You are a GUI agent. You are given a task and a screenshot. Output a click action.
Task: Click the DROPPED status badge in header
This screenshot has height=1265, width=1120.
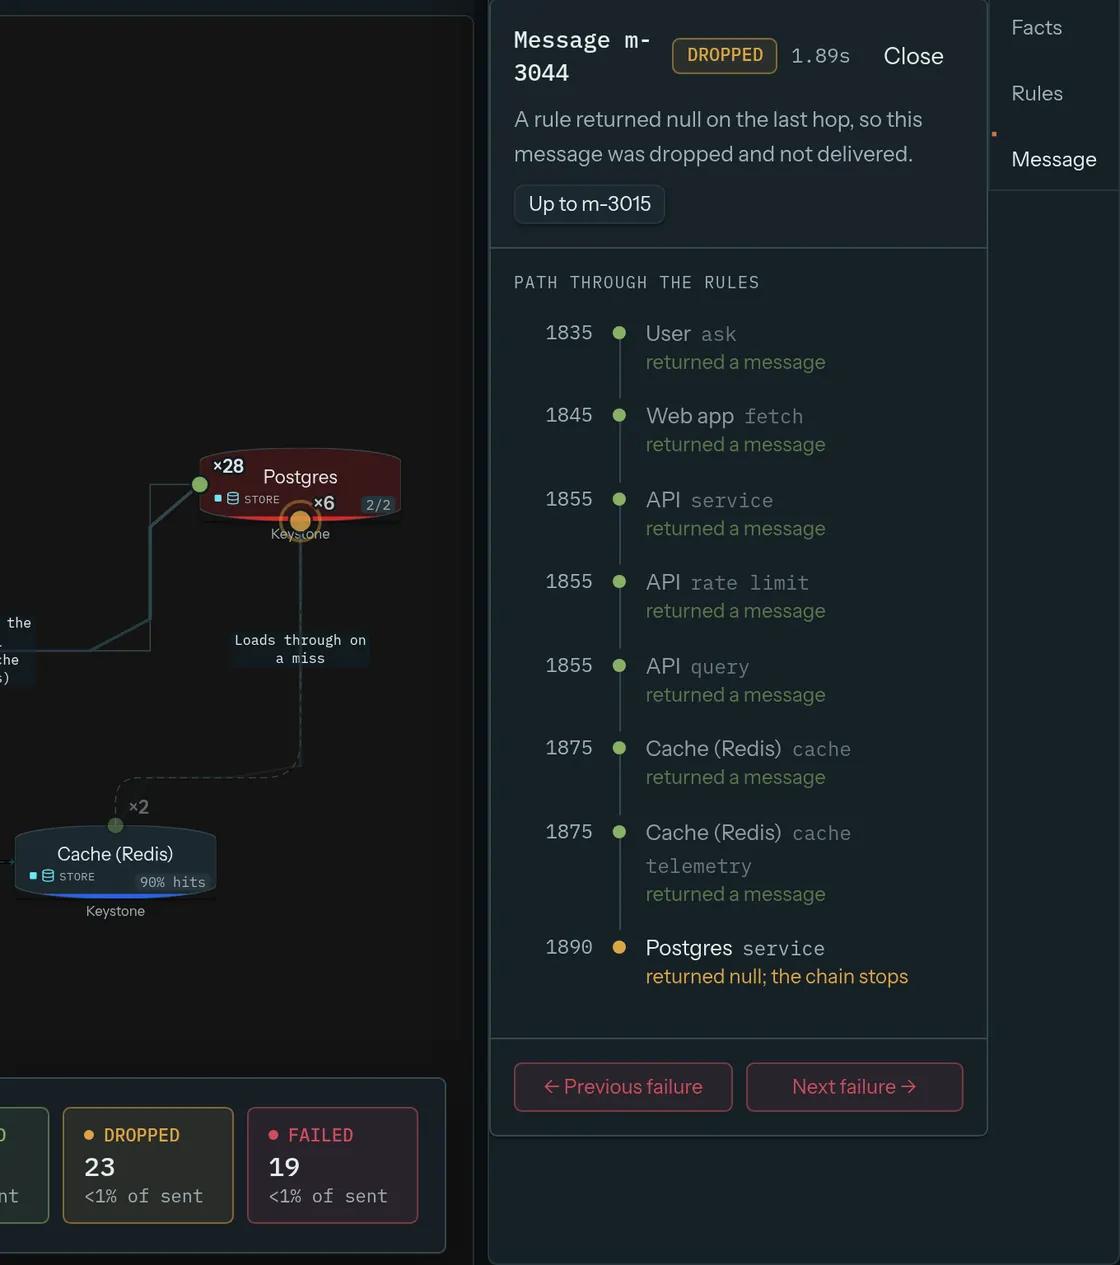pyautogui.click(x=725, y=55)
